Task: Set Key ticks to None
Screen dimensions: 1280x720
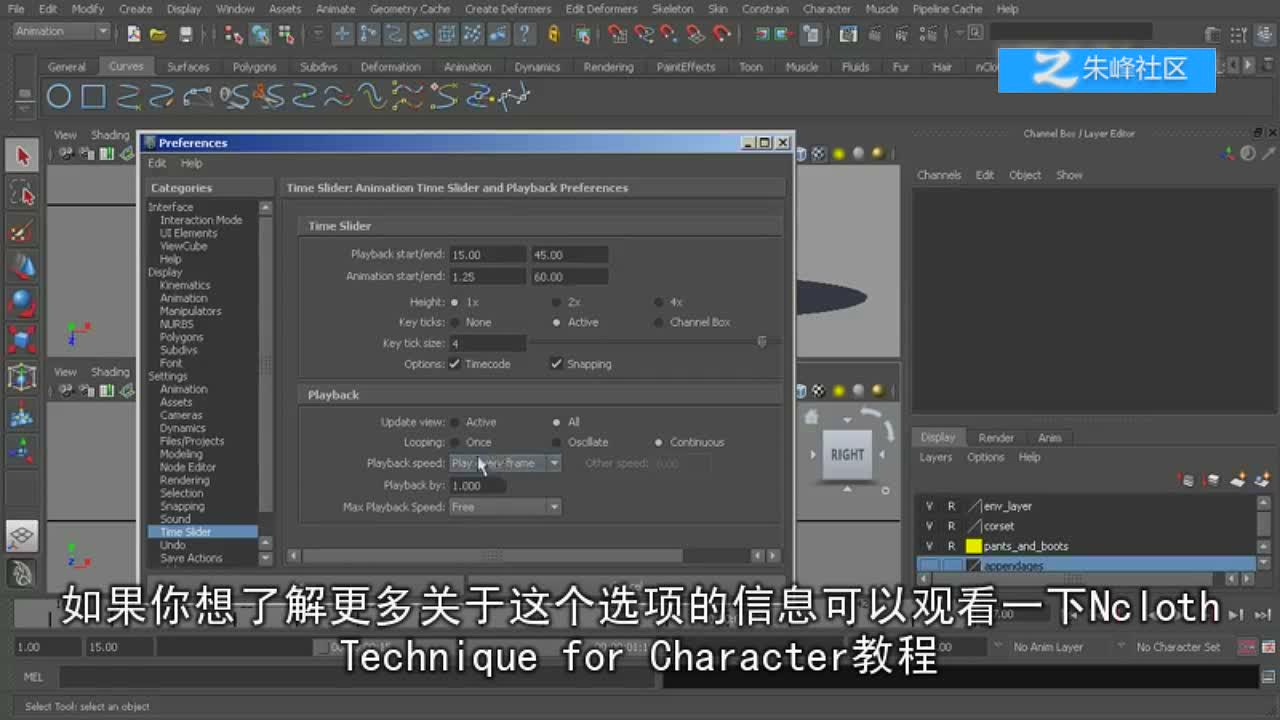Action: [455, 323]
